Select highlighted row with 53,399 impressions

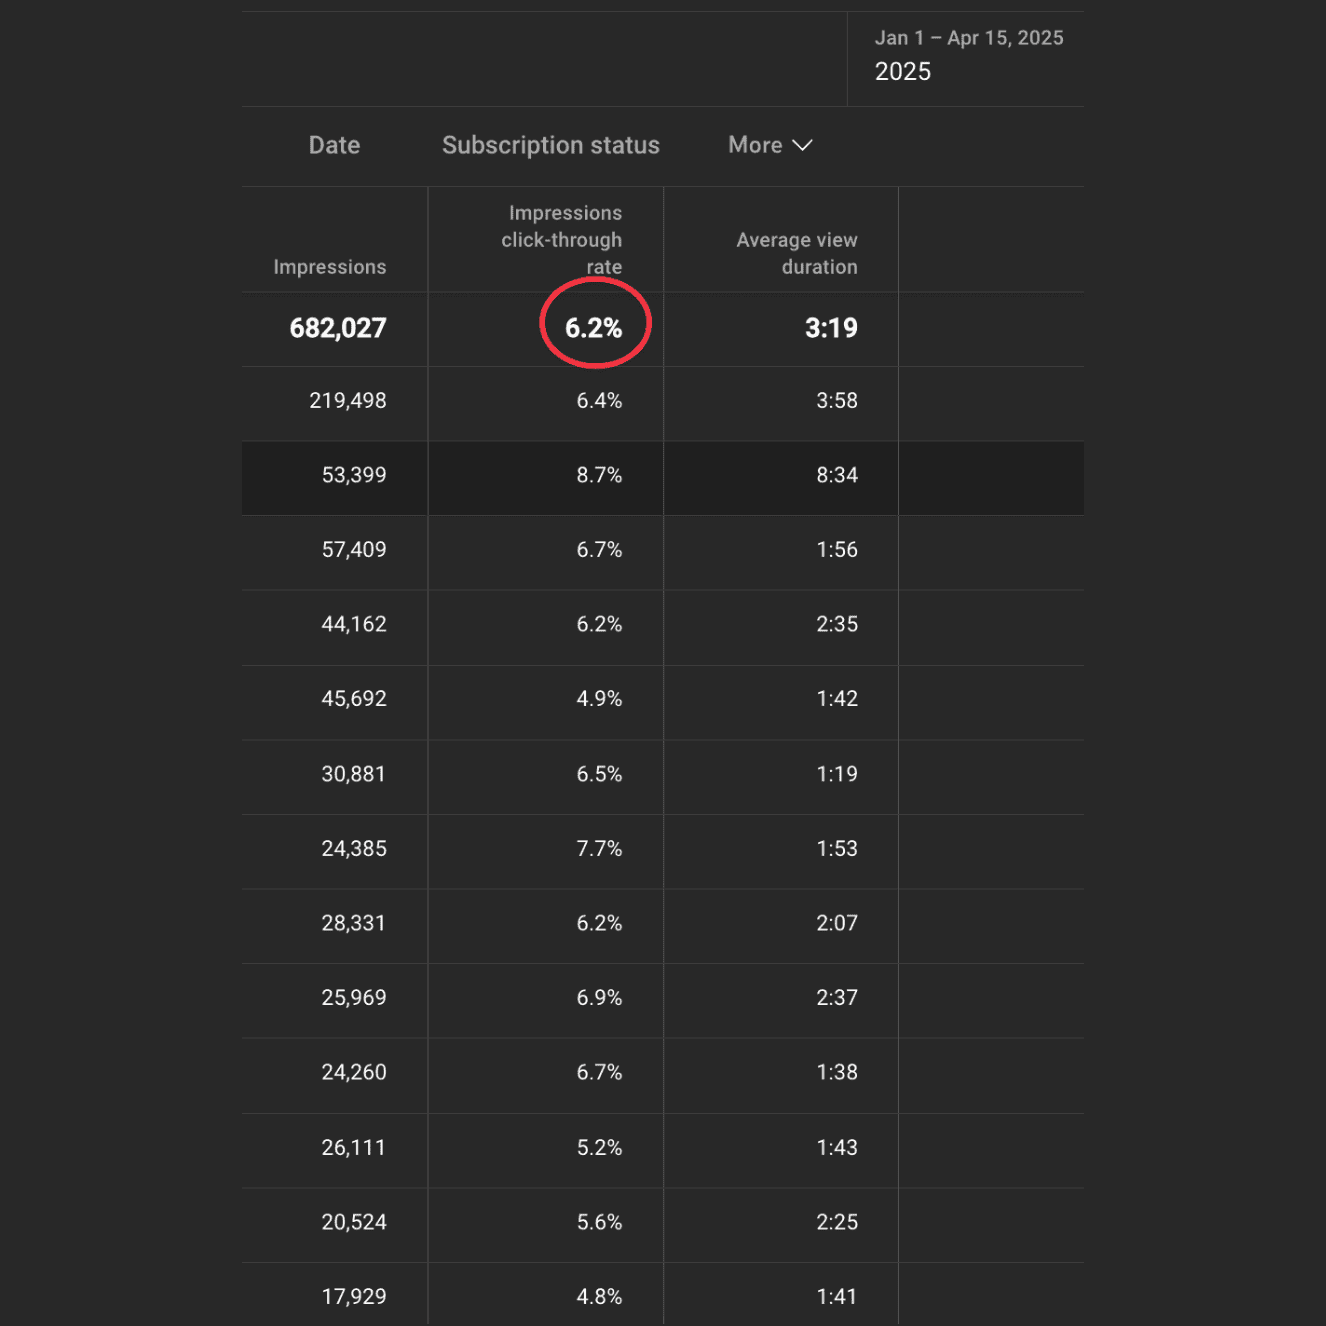coord(353,476)
